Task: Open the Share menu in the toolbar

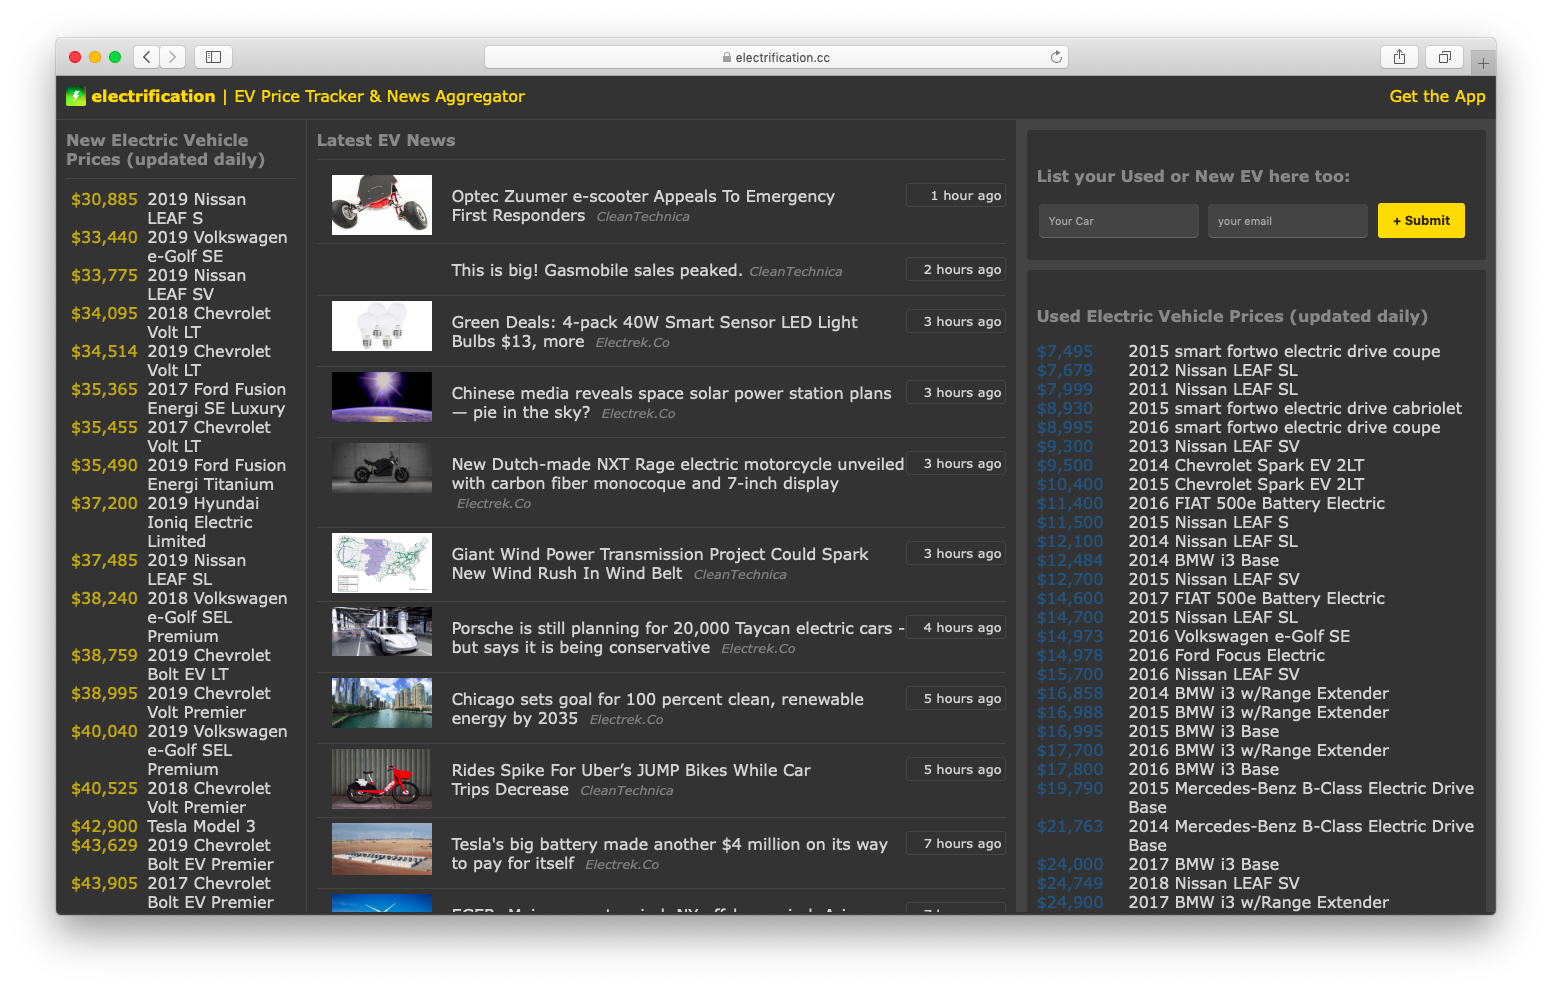Action: point(1399,57)
